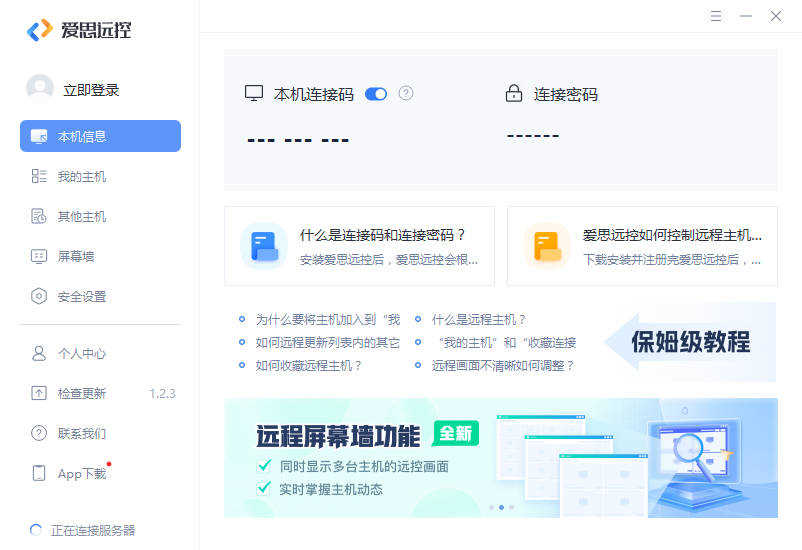Open the hamburger menu in title bar

[x=716, y=16]
